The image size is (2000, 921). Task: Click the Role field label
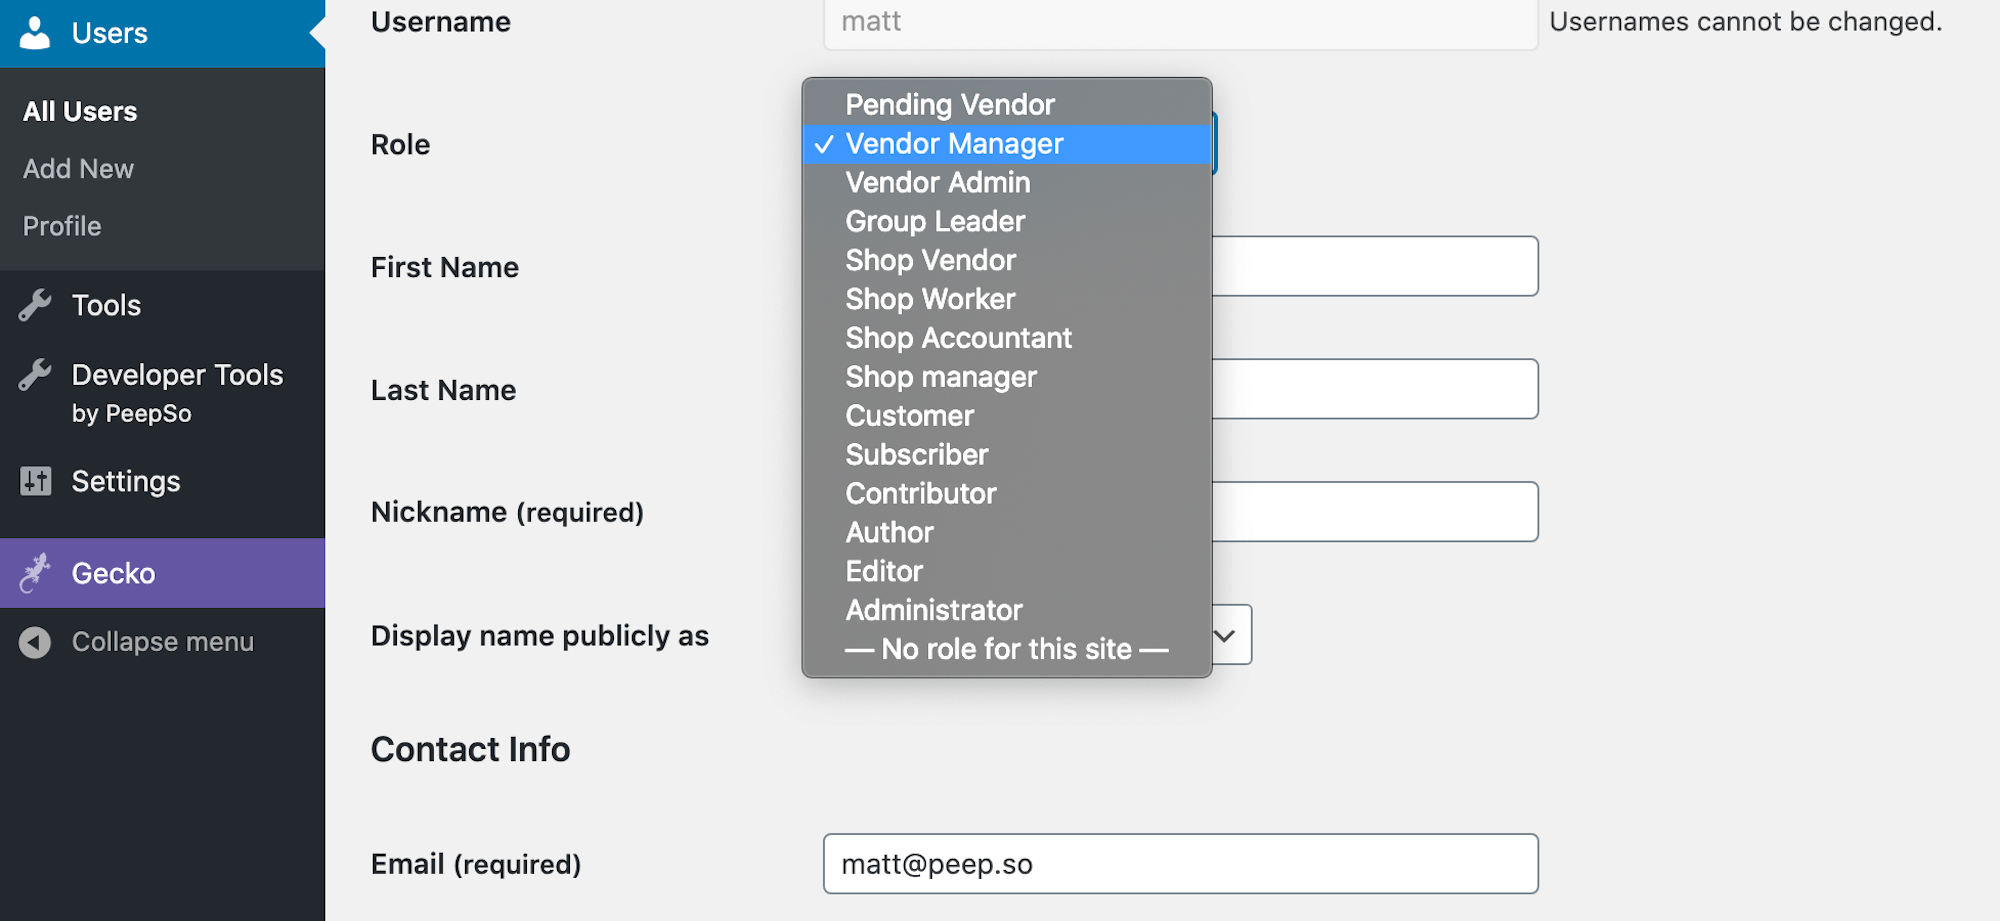click(x=400, y=145)
